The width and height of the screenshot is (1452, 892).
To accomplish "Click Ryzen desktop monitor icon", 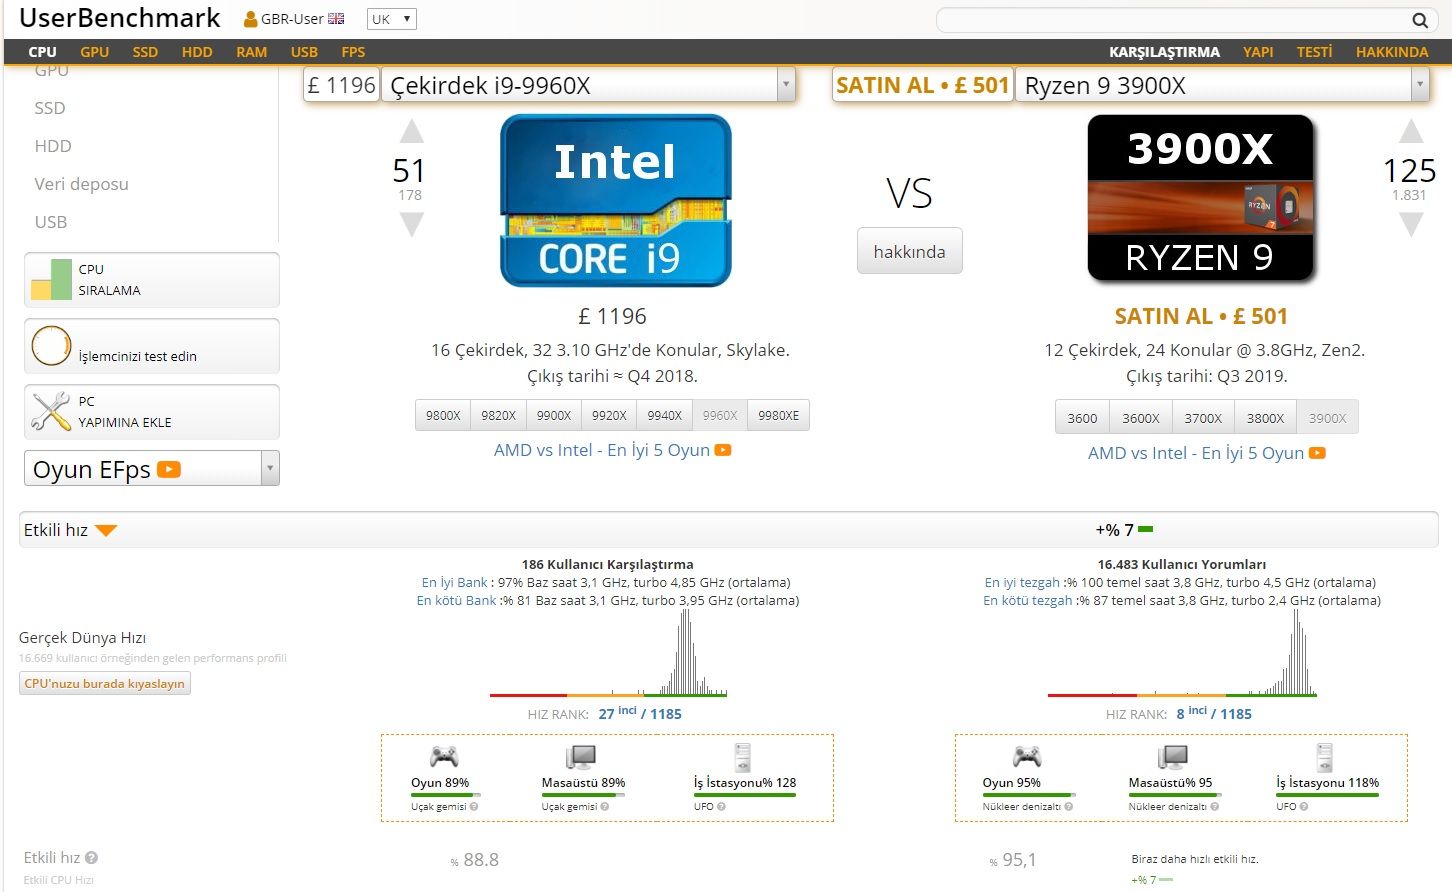I will click(1172, 756).
